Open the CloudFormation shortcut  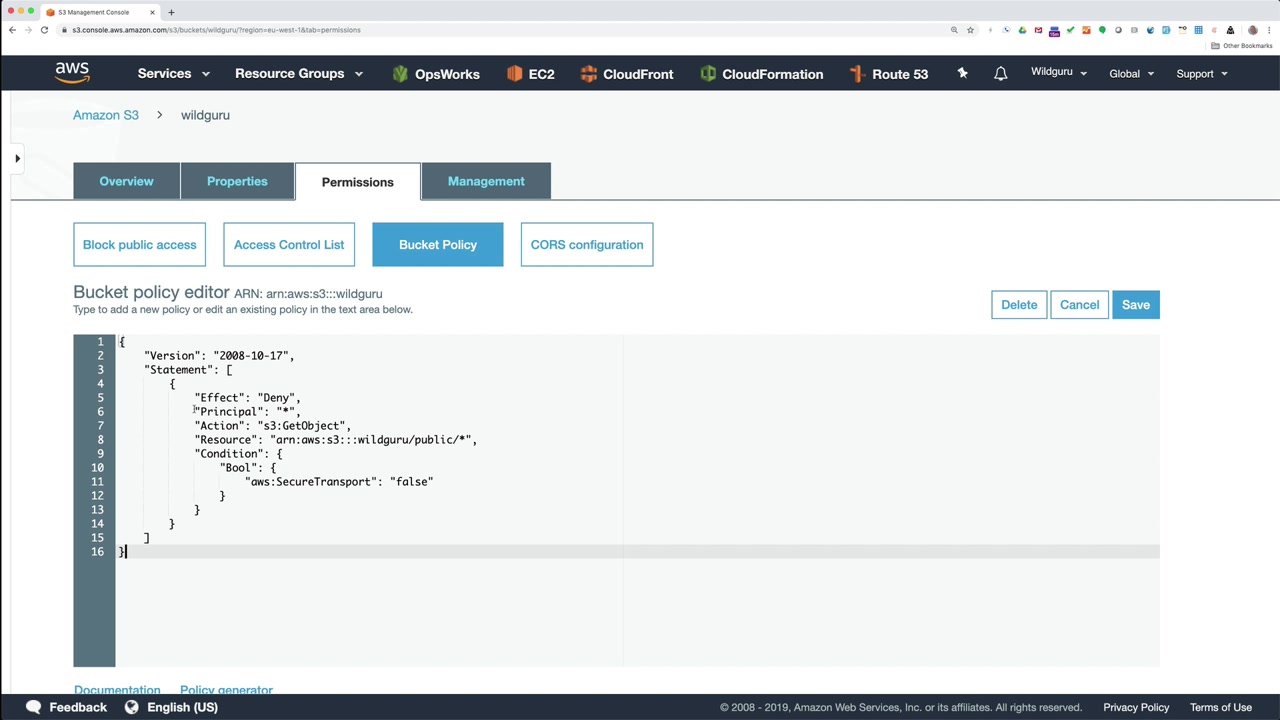coord(762,74)
